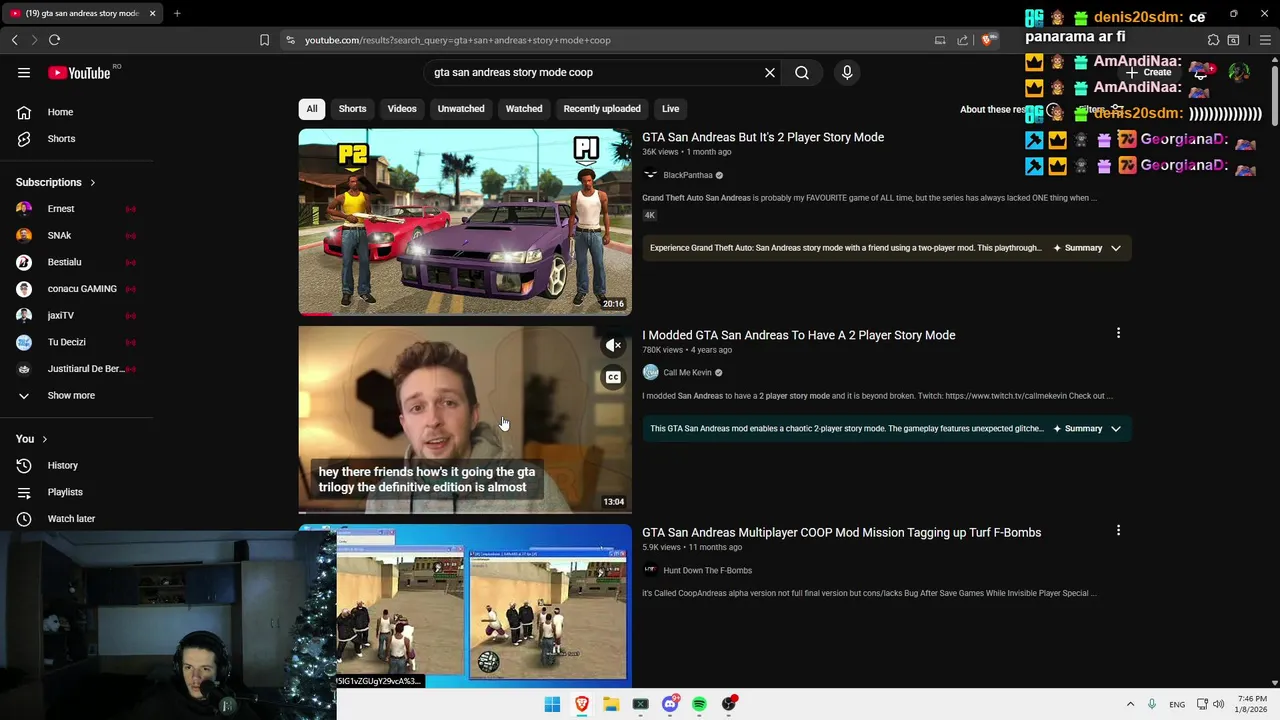This screenshot has width=1280, height=720.
Task: Open the YouTube guide hamburger menu
Action: 24,72
